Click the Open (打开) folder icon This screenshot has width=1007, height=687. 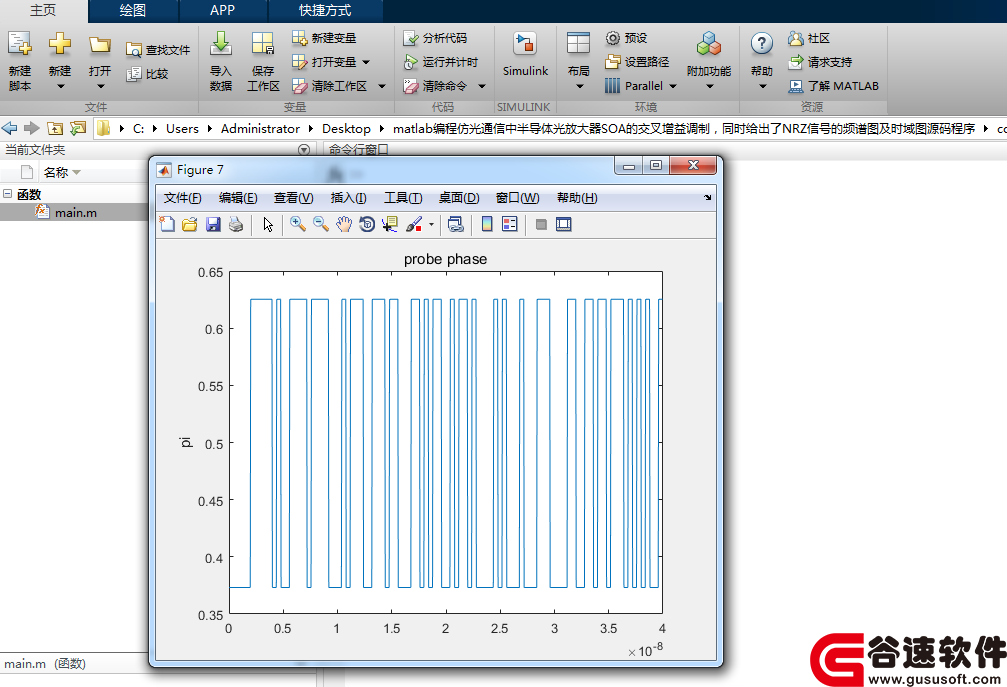[100, 44]
